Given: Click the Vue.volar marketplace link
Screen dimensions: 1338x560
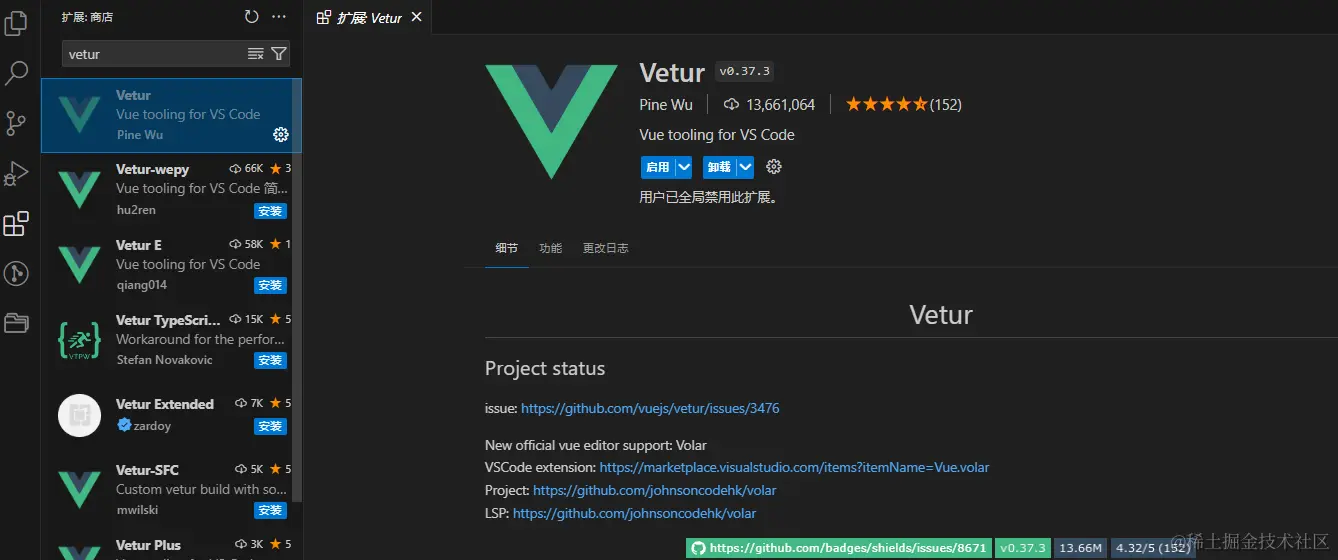Looking at the screenshot, I should pos(794,467).
